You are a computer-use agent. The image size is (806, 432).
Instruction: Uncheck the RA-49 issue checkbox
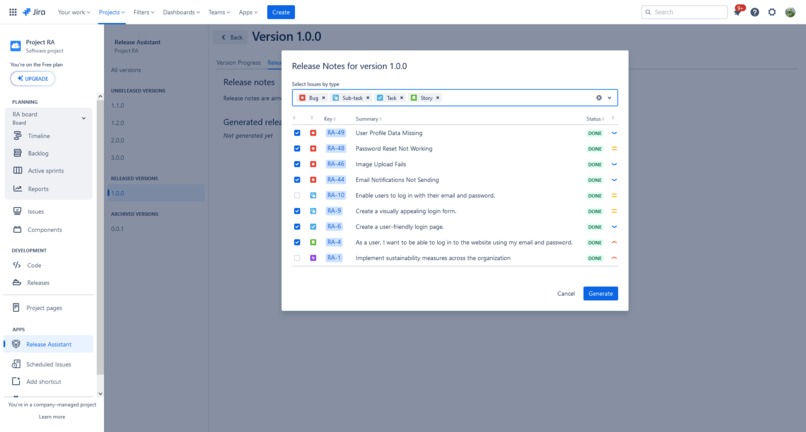point(297,133)
